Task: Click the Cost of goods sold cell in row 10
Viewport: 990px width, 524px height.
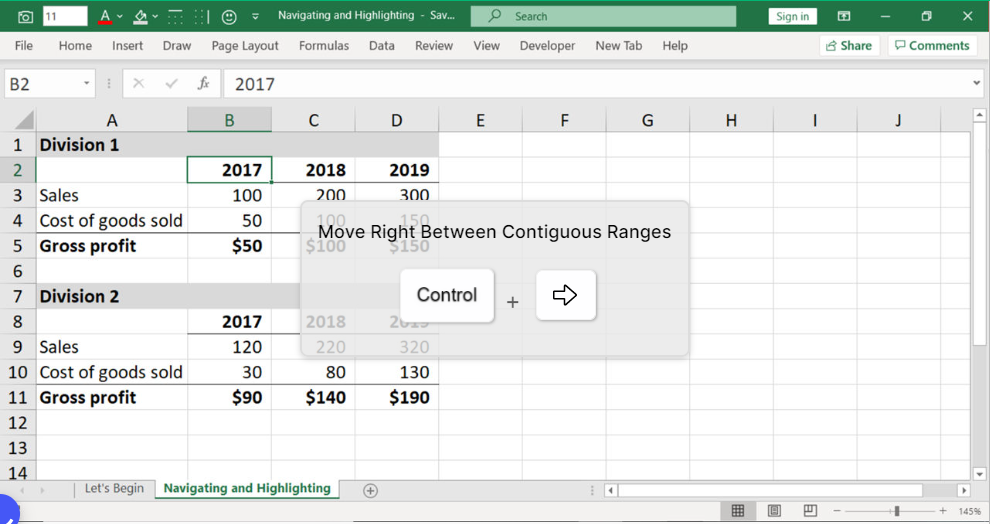Action: [x=112, y=372]
